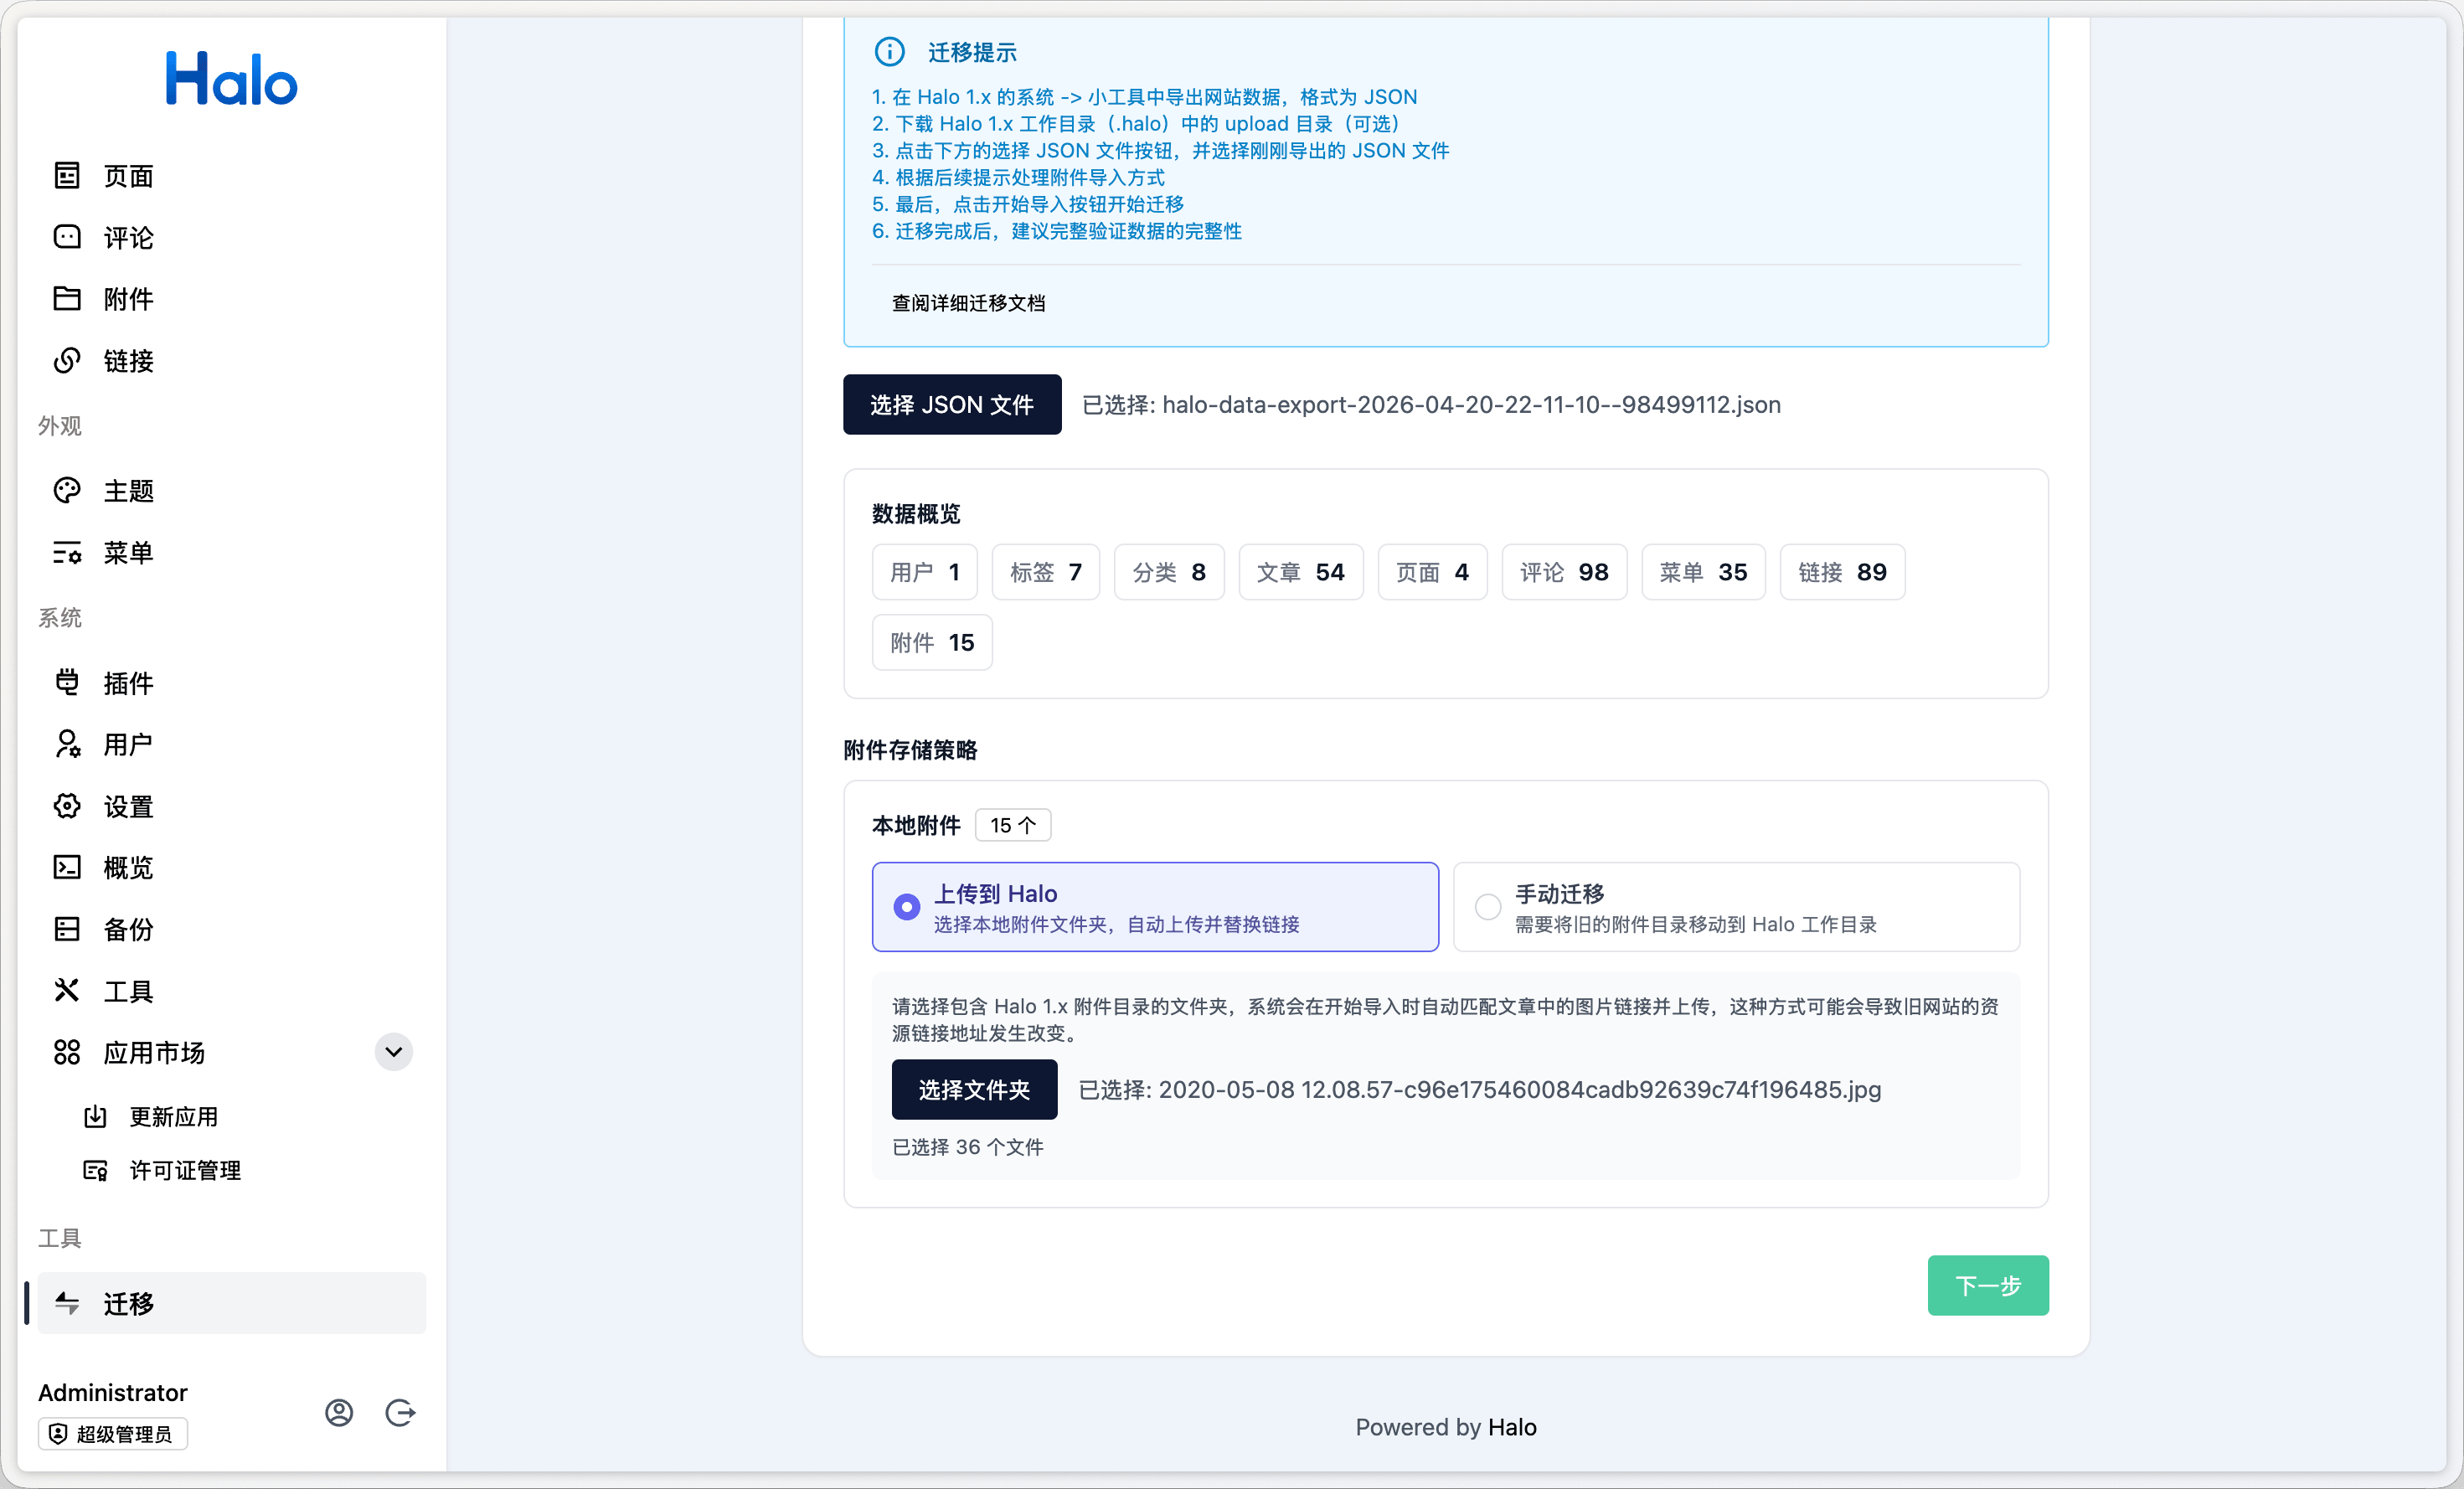Image resolution: width=2464 pixels, height=1489 pixels.
Task: Collapse the 应用市场 chevron
Action: click(394, 1052)
